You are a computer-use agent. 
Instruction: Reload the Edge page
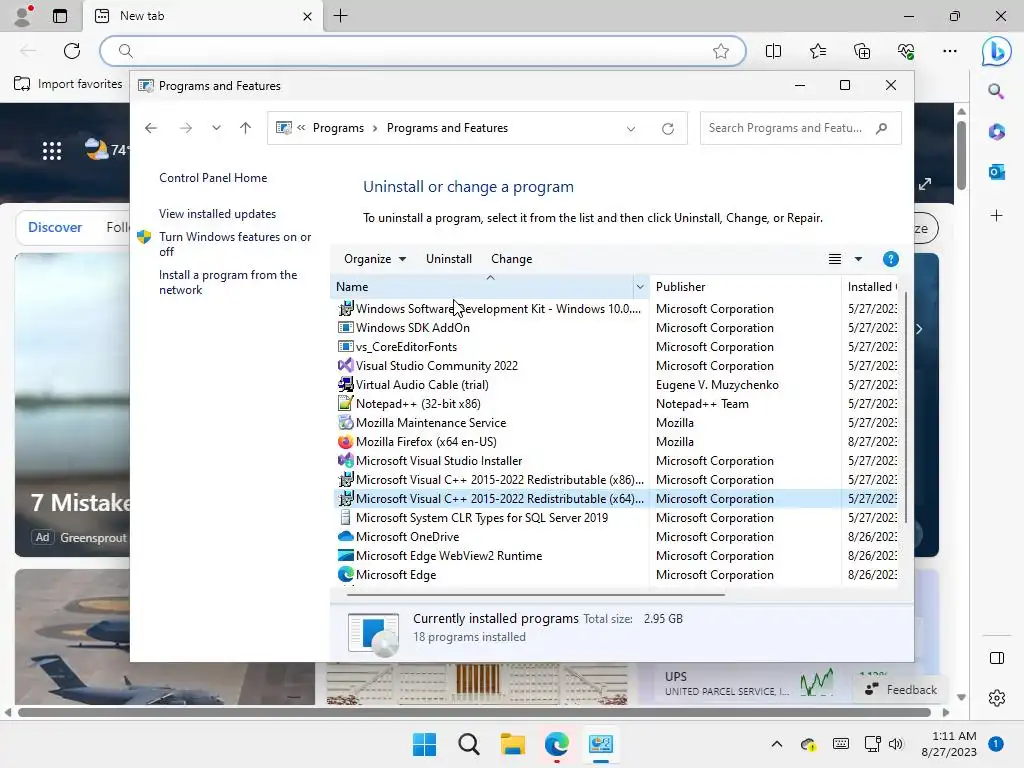point(72,51)
